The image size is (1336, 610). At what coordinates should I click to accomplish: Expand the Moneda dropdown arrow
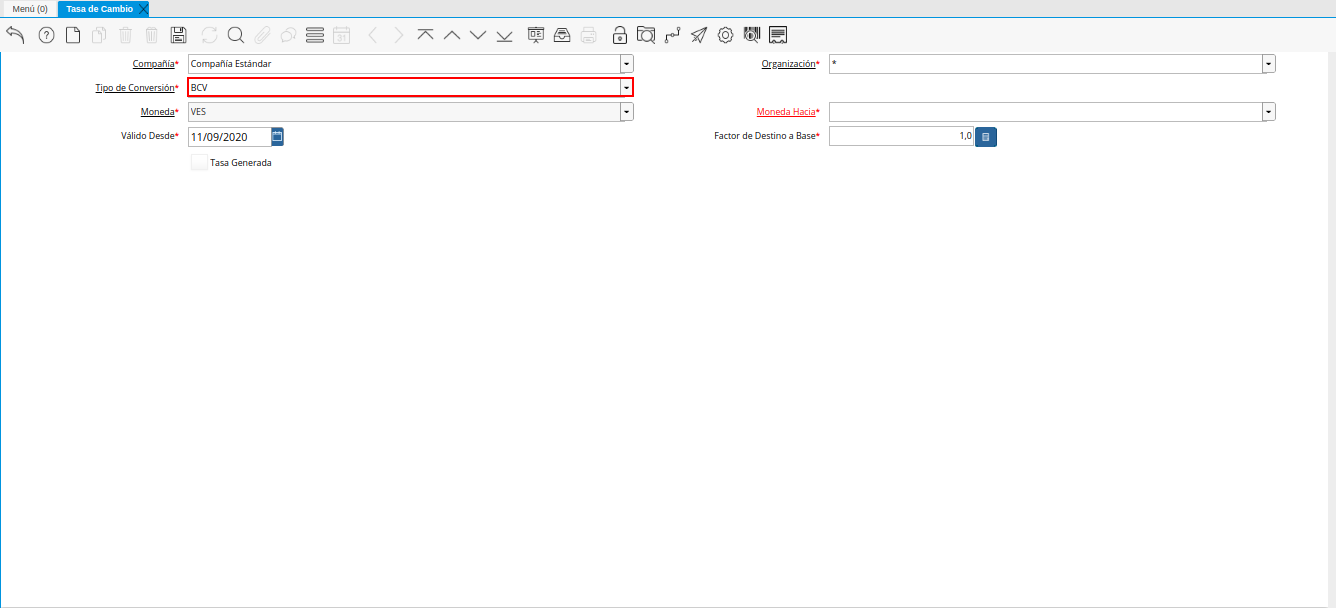point(627,112)
